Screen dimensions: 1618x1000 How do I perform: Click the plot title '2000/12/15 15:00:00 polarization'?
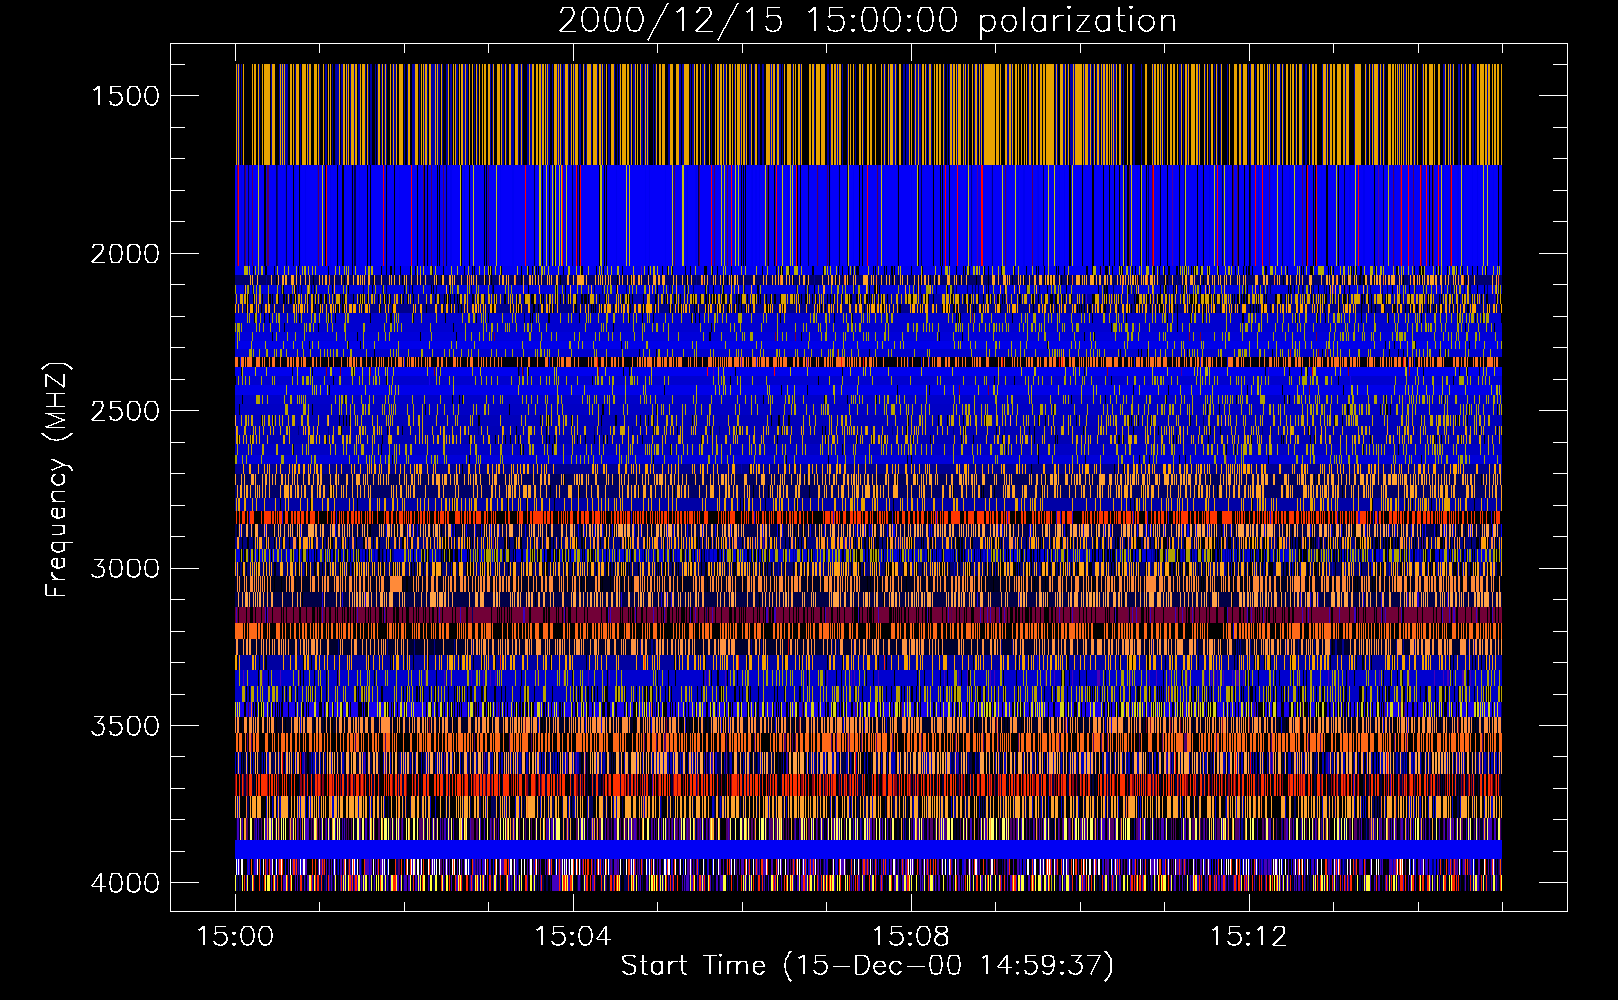pyautogui.click(x=867, y=21)
